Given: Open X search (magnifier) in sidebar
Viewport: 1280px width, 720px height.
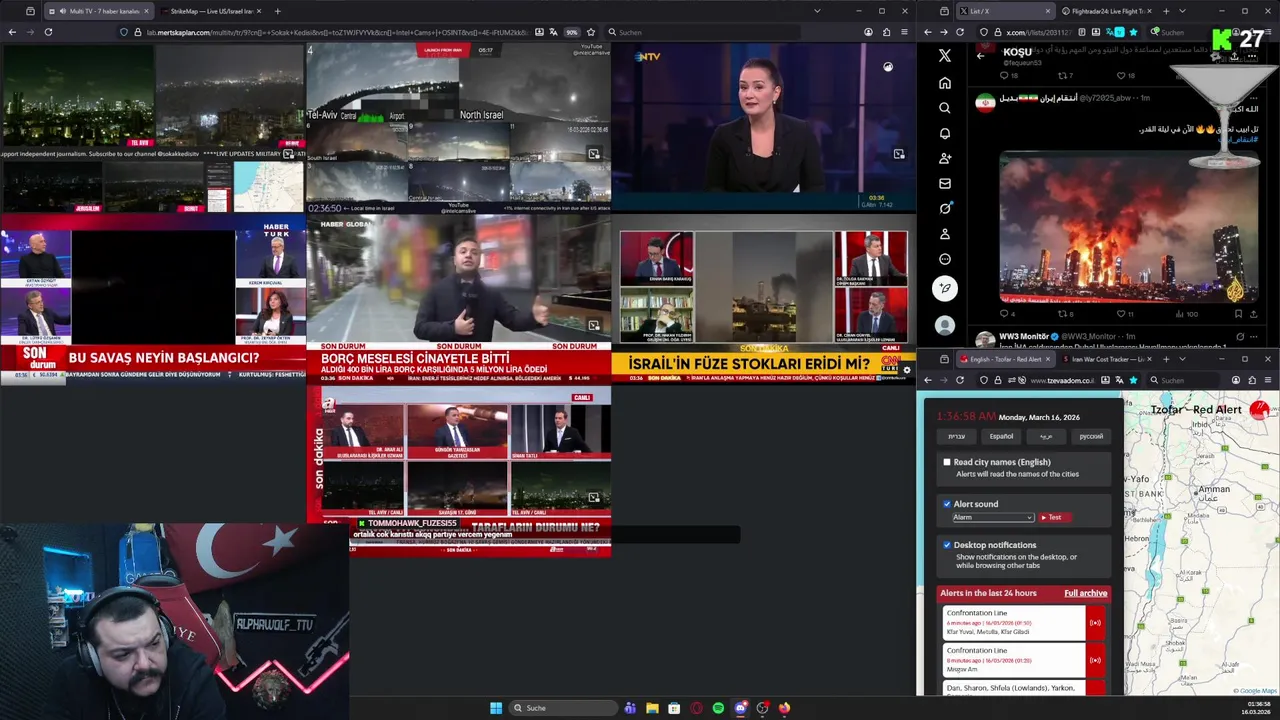Looking at the screenshot, I should (945, 108).
